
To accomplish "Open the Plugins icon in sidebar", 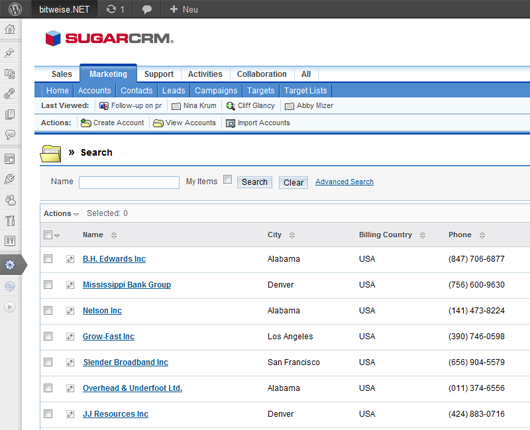I will point(10,179).
